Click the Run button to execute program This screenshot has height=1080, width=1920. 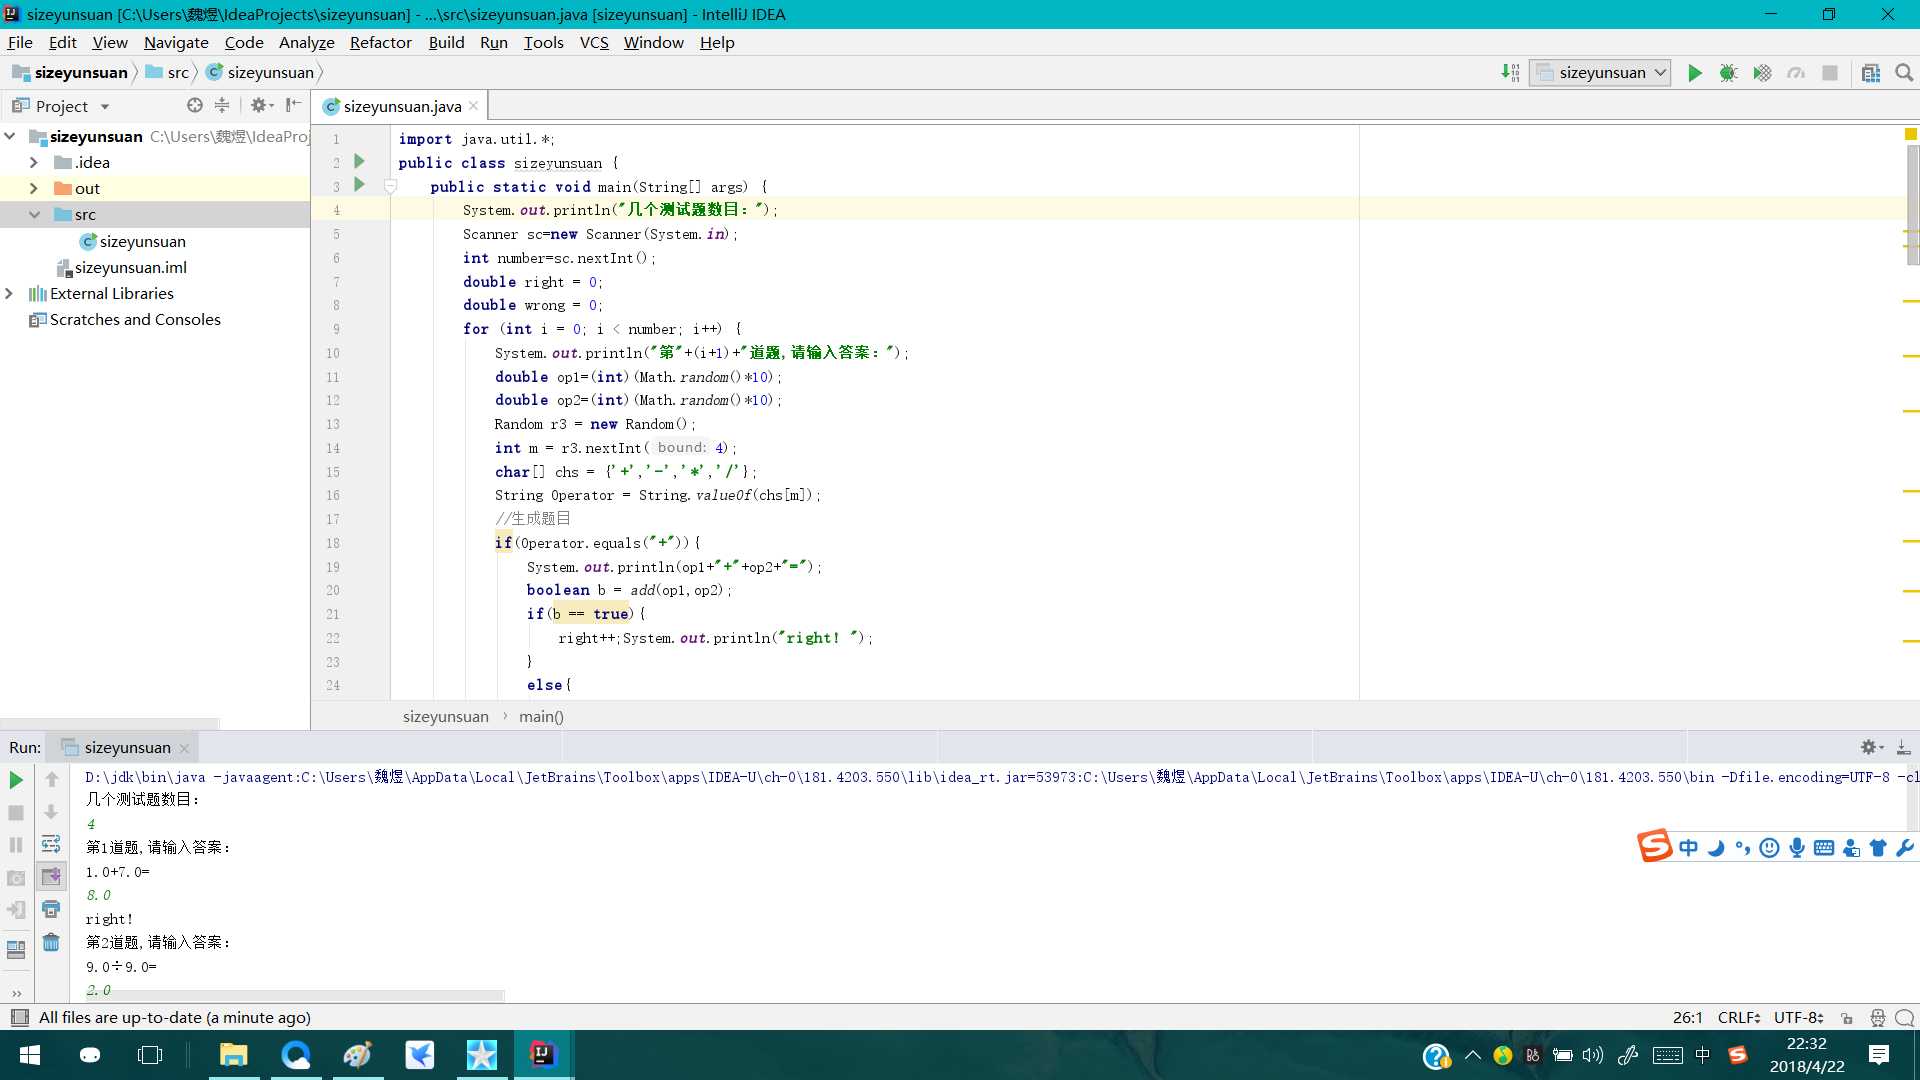point(1695,71)
